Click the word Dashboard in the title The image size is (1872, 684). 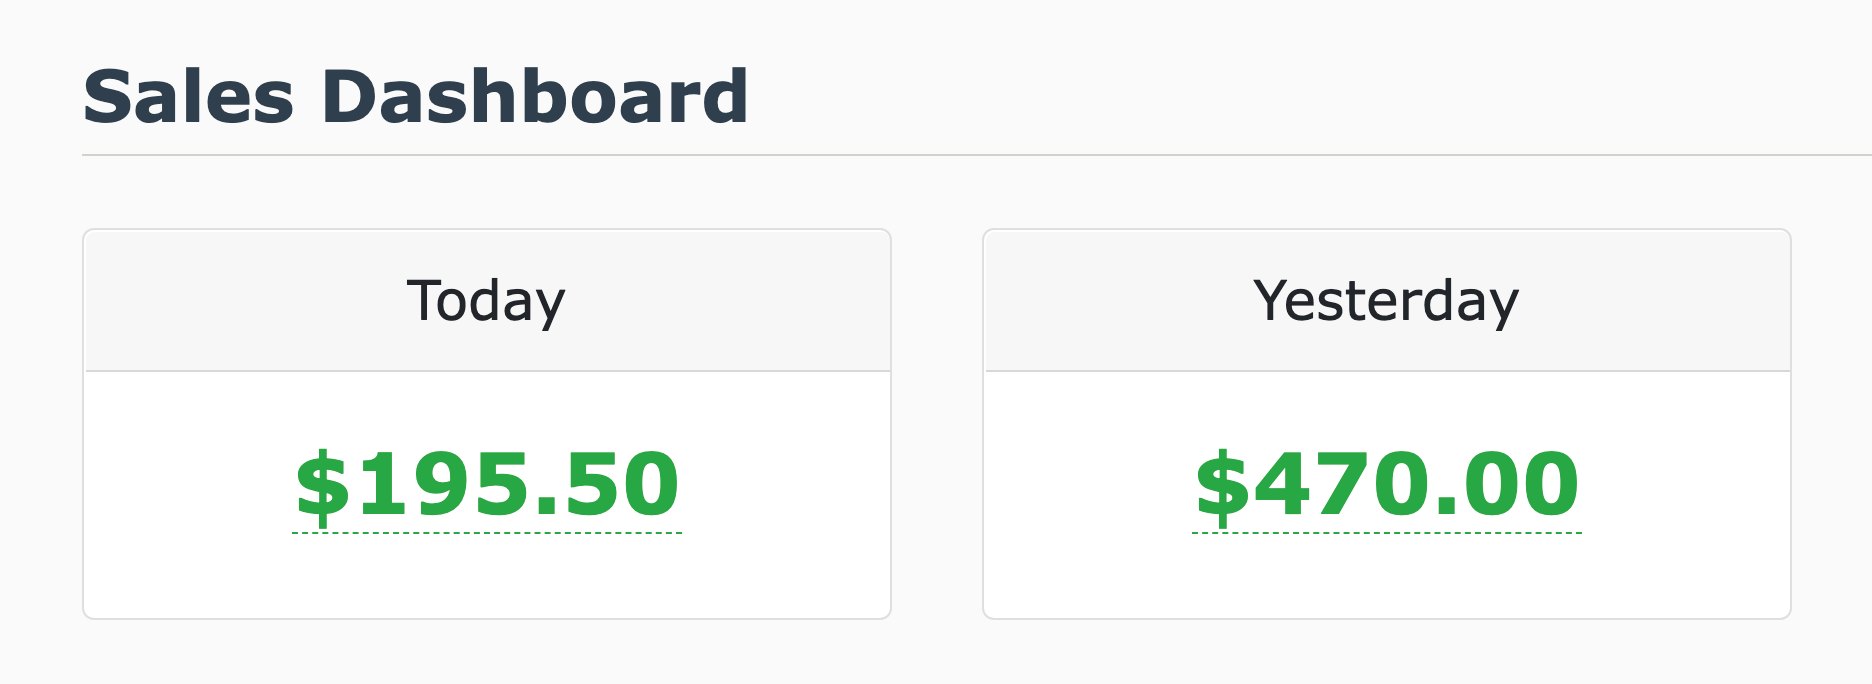(x=535, y=97)
